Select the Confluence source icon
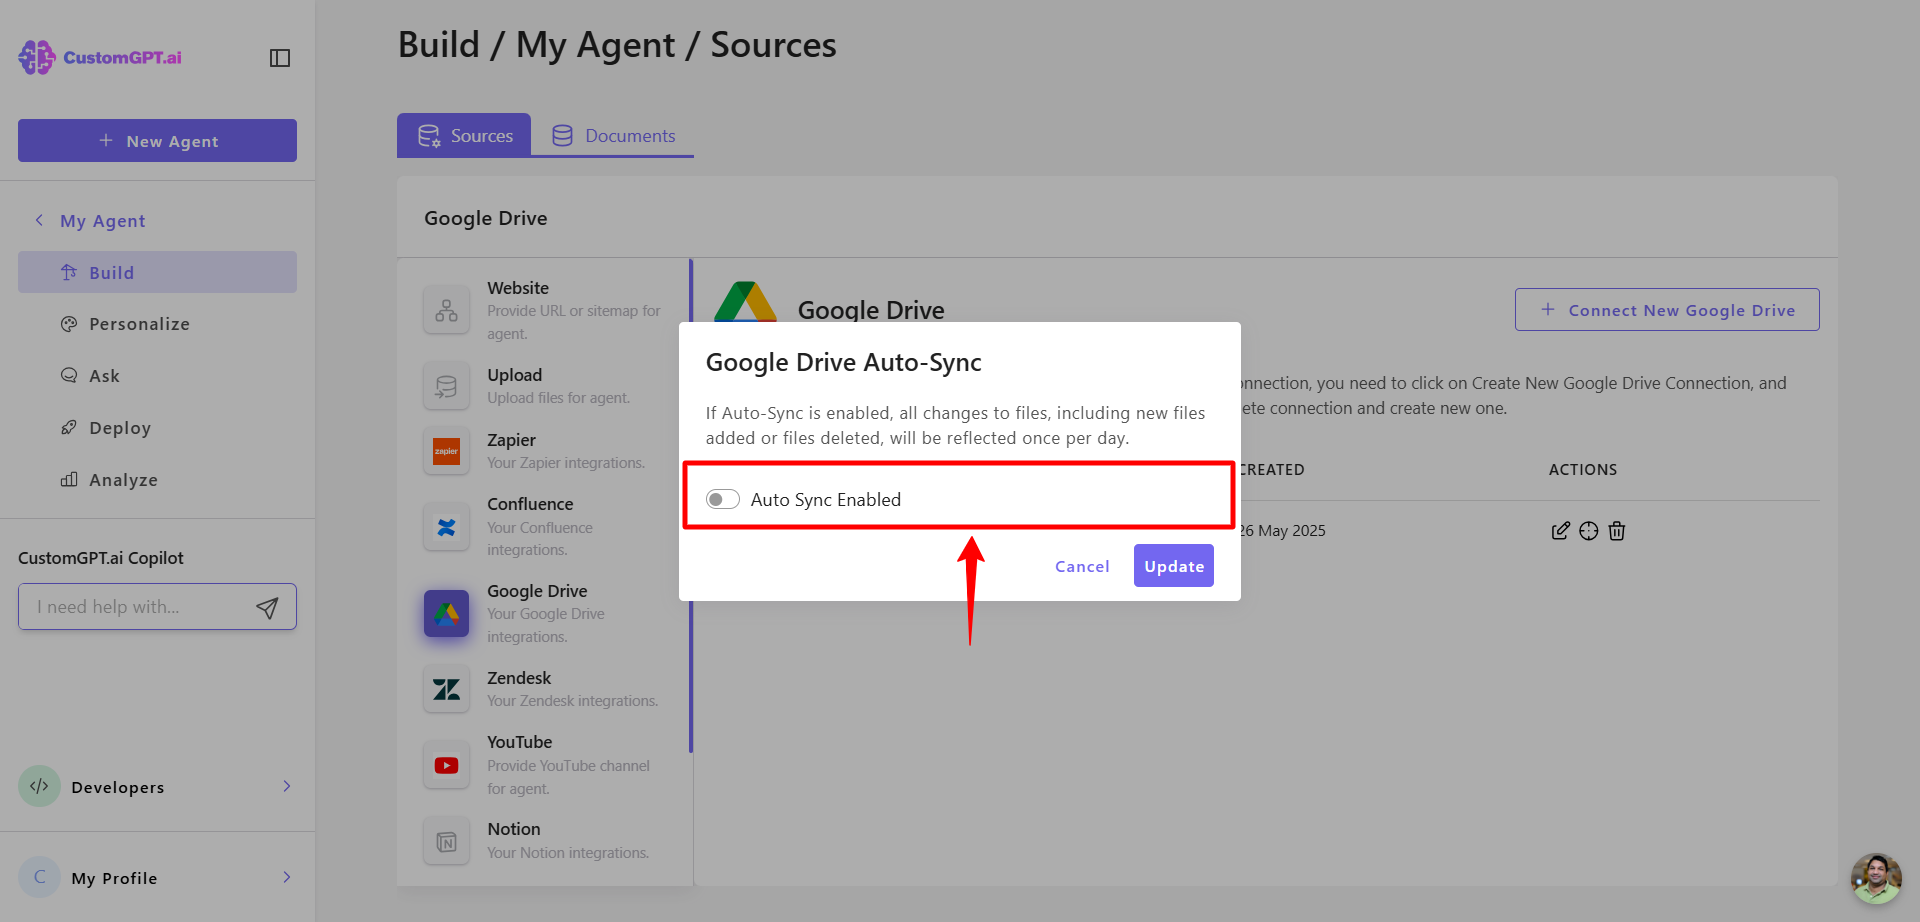1920x922 pixels. 446,527
